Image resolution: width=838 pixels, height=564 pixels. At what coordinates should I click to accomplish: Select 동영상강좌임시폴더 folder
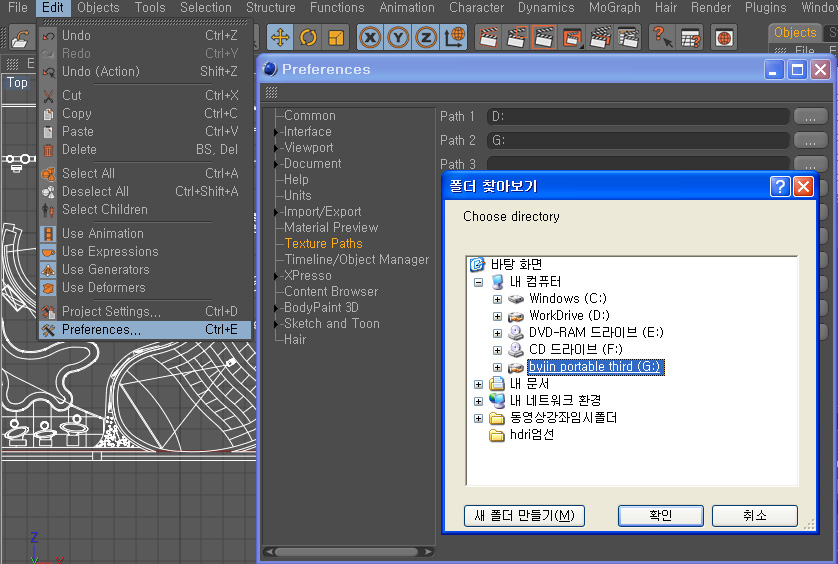[x=563, y=418]
